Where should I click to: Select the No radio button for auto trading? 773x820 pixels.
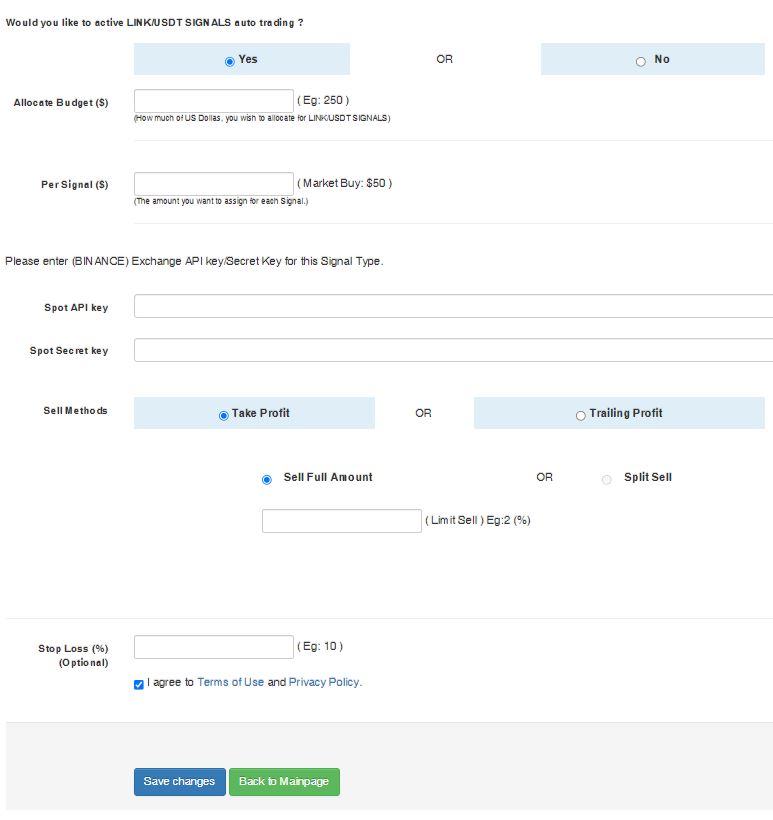point(641,62)
